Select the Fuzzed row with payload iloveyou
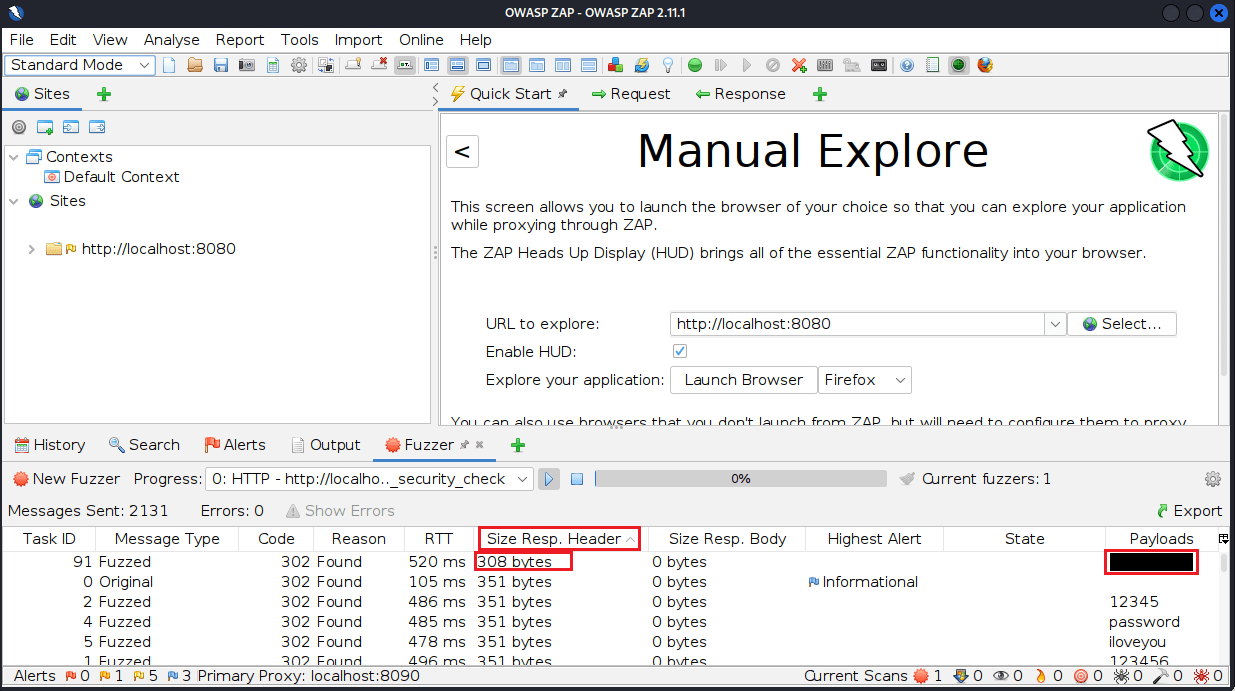 coord(612,642)
